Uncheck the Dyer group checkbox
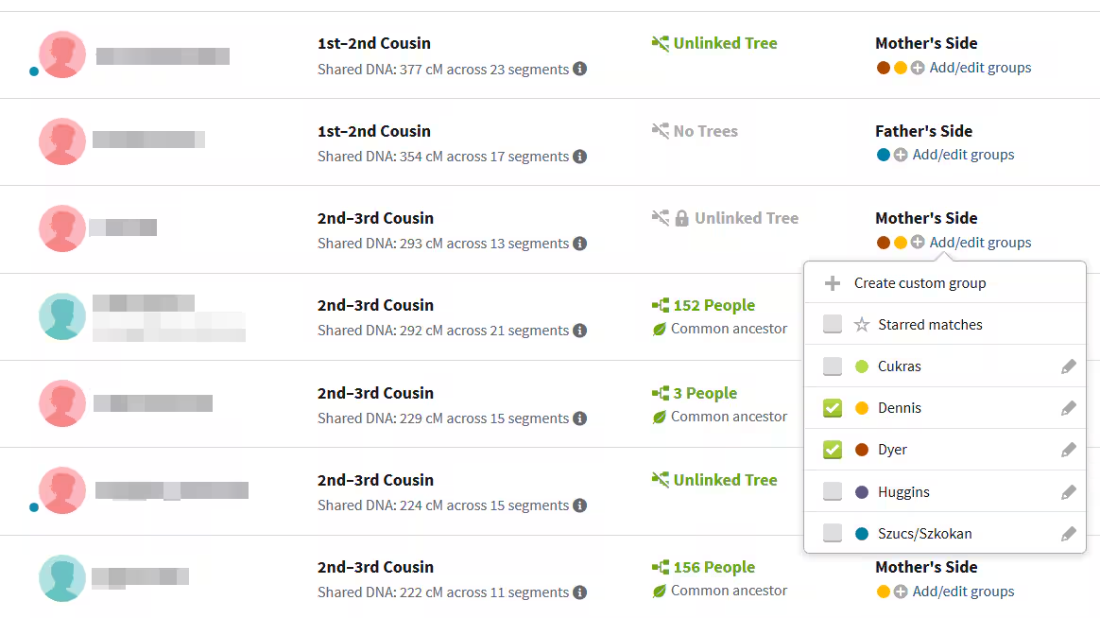This screenshot has height=628, width=1109. coord(832,450)
